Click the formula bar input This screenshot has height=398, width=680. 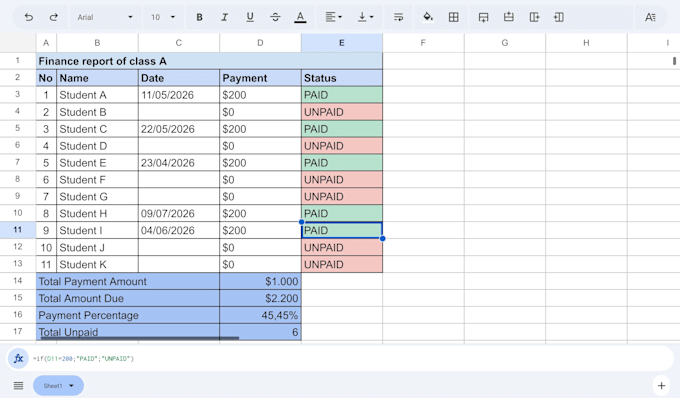click(x=351, y=359)
